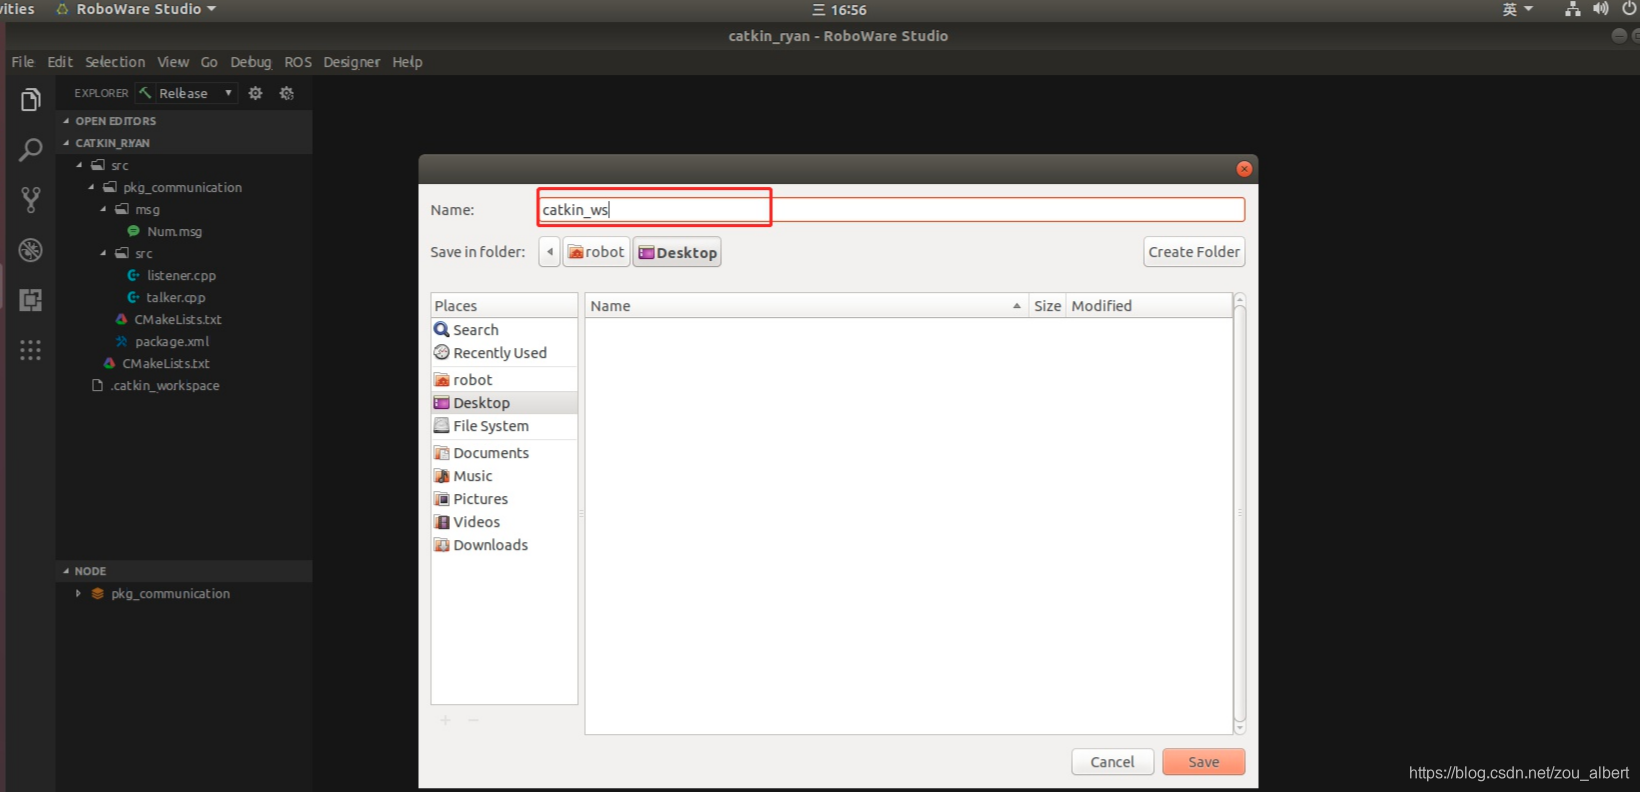Sort by the Size column header
The width and height of the screenshot is (1640, 792).
[x=1047, y=306]
